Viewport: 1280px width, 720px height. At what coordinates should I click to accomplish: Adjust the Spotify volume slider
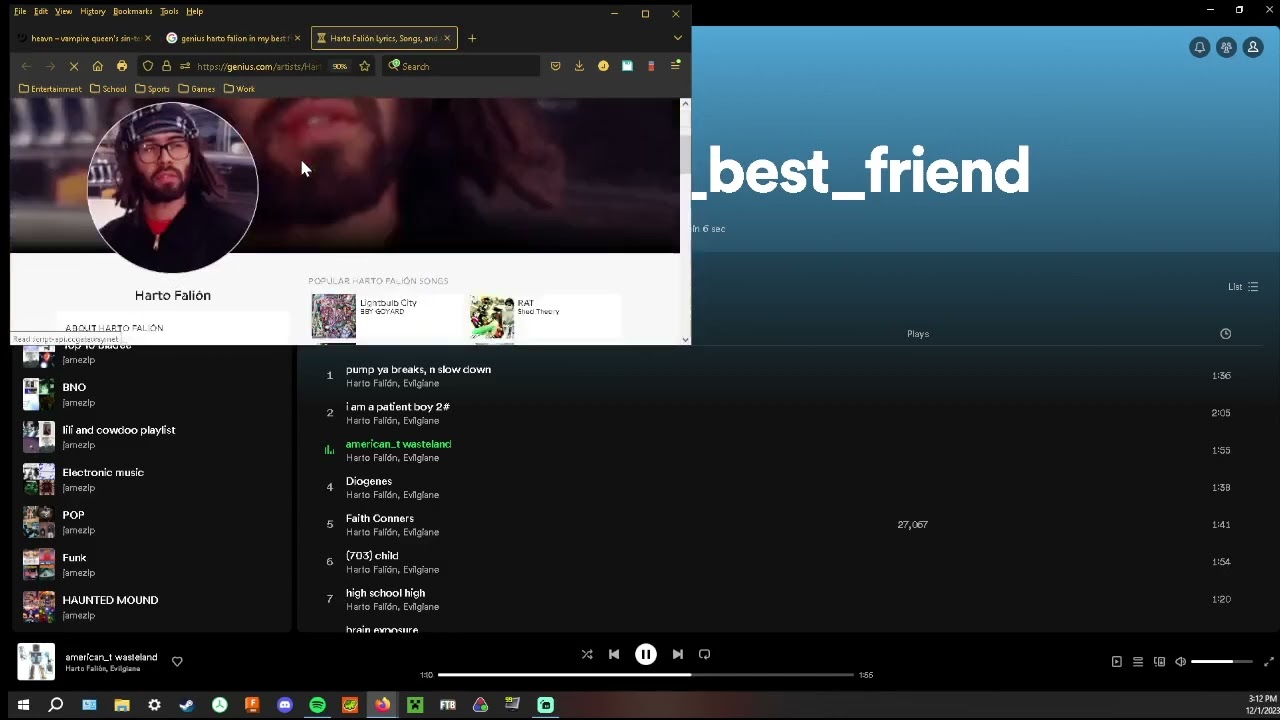[1221, 662]
